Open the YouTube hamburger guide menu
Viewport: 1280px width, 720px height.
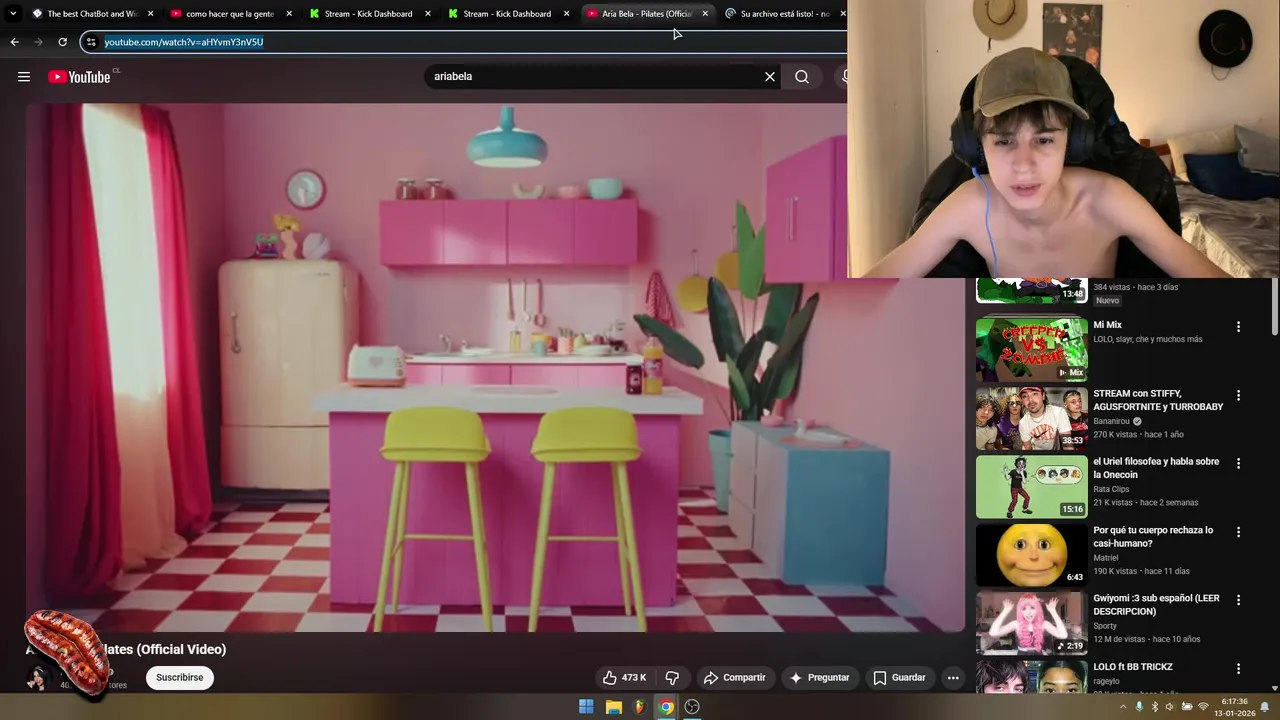(24, 77)
